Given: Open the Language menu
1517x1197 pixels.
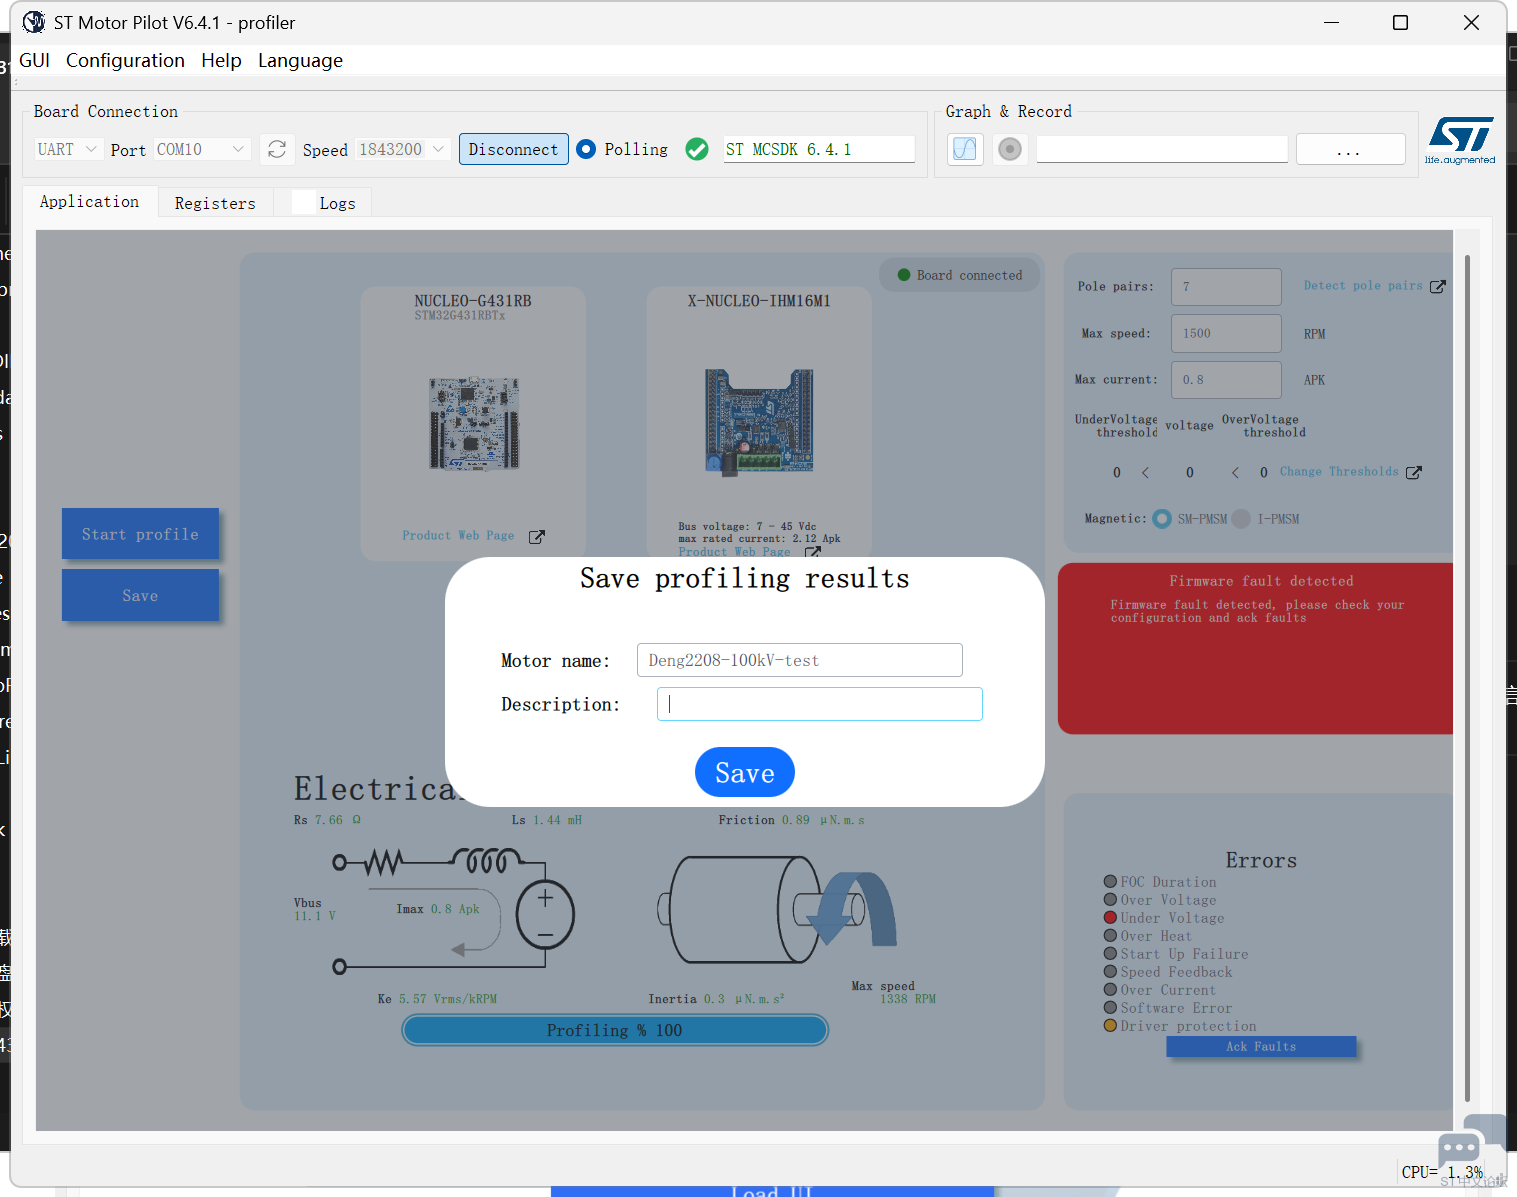Looking at the screenshot, I should (x=300, y=60).
